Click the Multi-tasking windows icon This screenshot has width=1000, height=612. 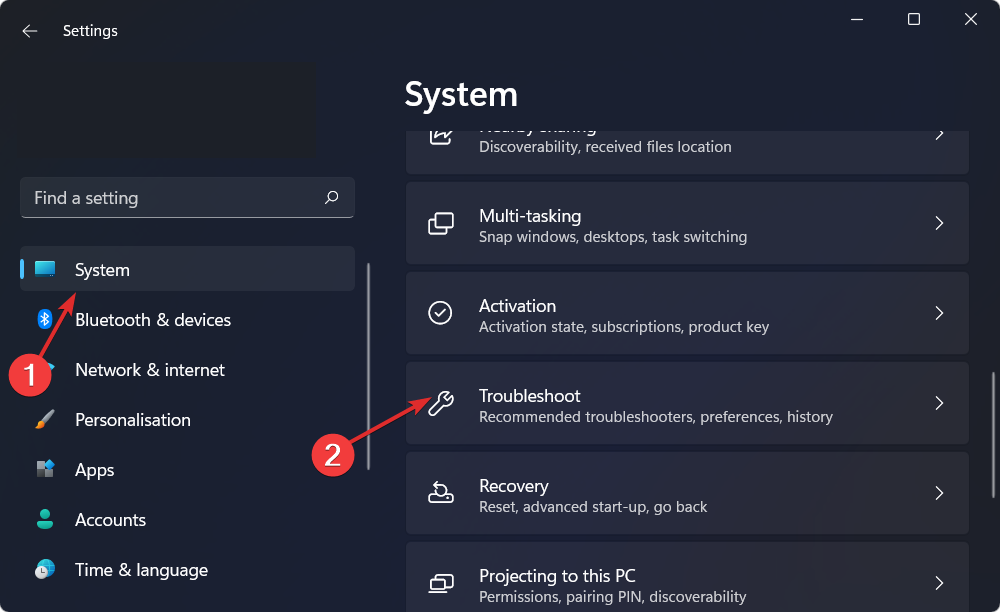(x=440, y=223)
